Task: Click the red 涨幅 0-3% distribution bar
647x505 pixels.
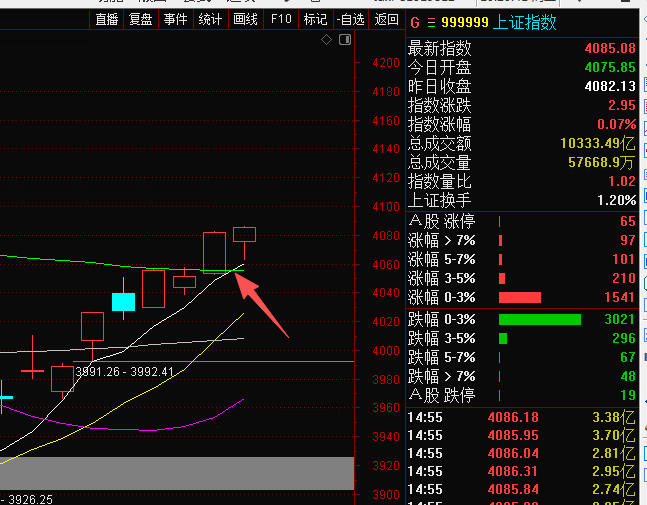Action: click(519, 297)
